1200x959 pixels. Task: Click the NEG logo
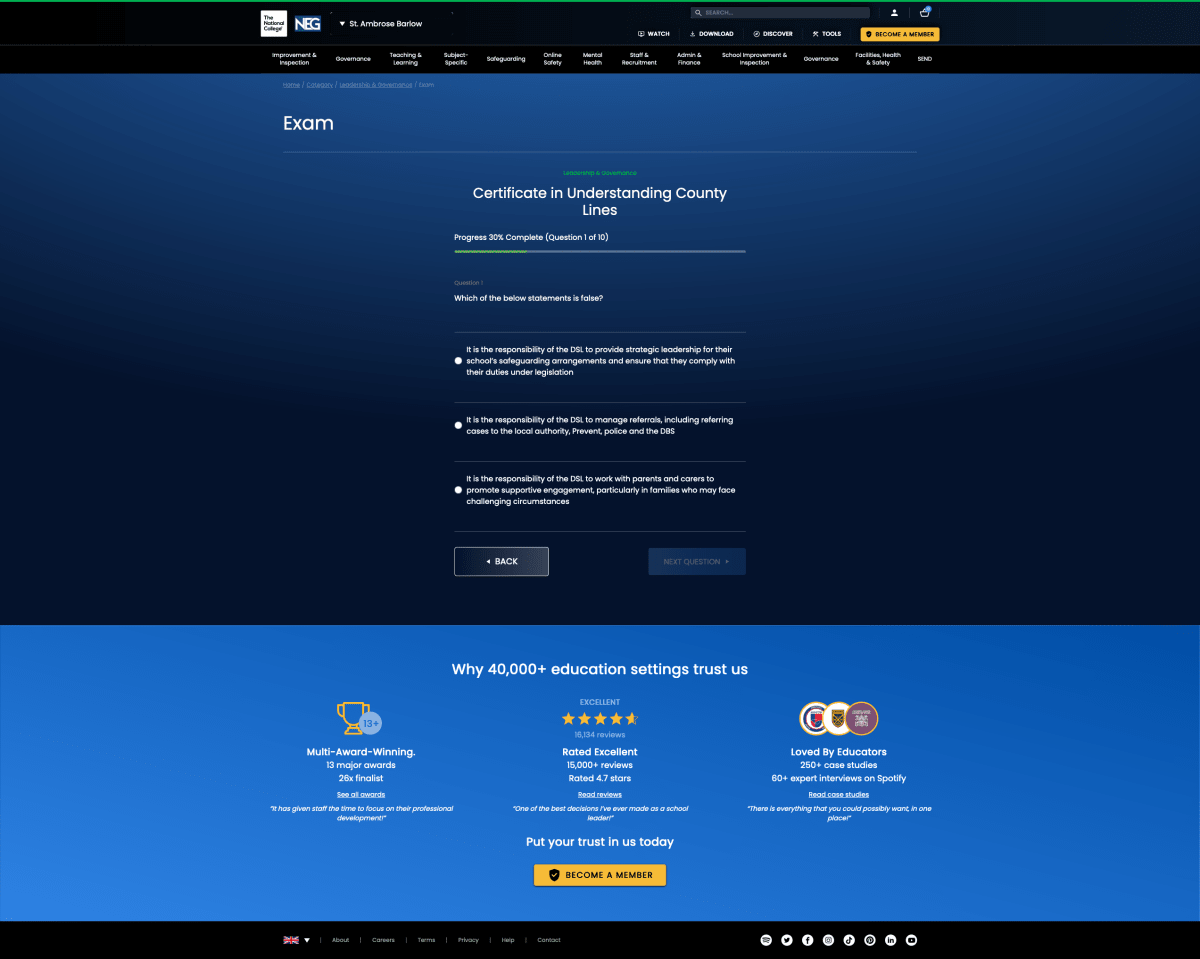(x=308, y=23)
